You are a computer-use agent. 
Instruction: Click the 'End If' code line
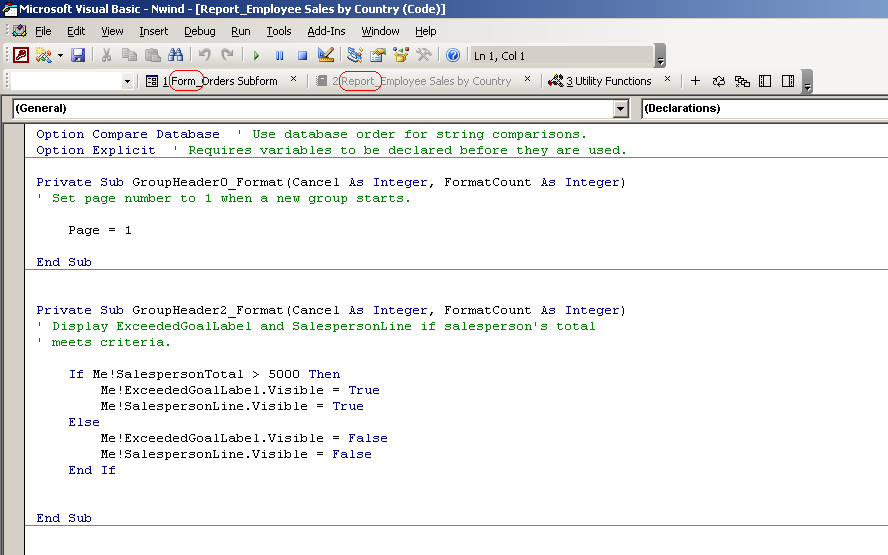coord(92,470)
